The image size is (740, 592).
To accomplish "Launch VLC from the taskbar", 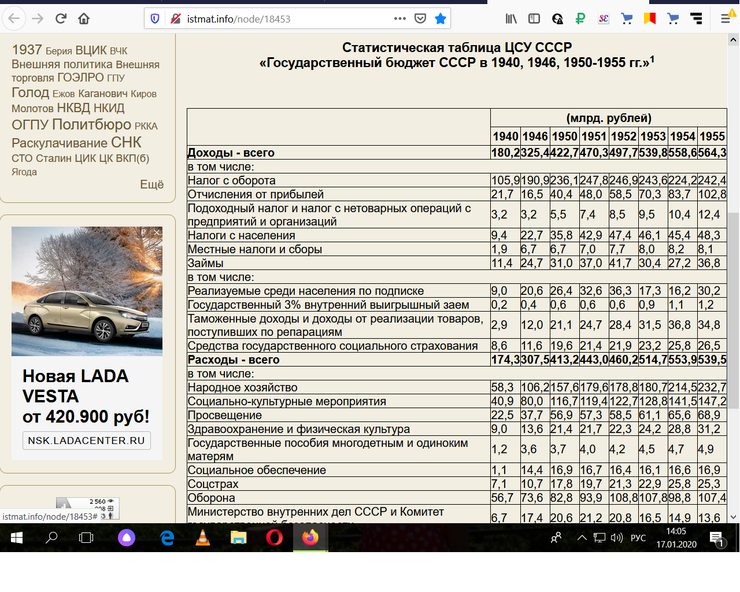I will [201, 537].
